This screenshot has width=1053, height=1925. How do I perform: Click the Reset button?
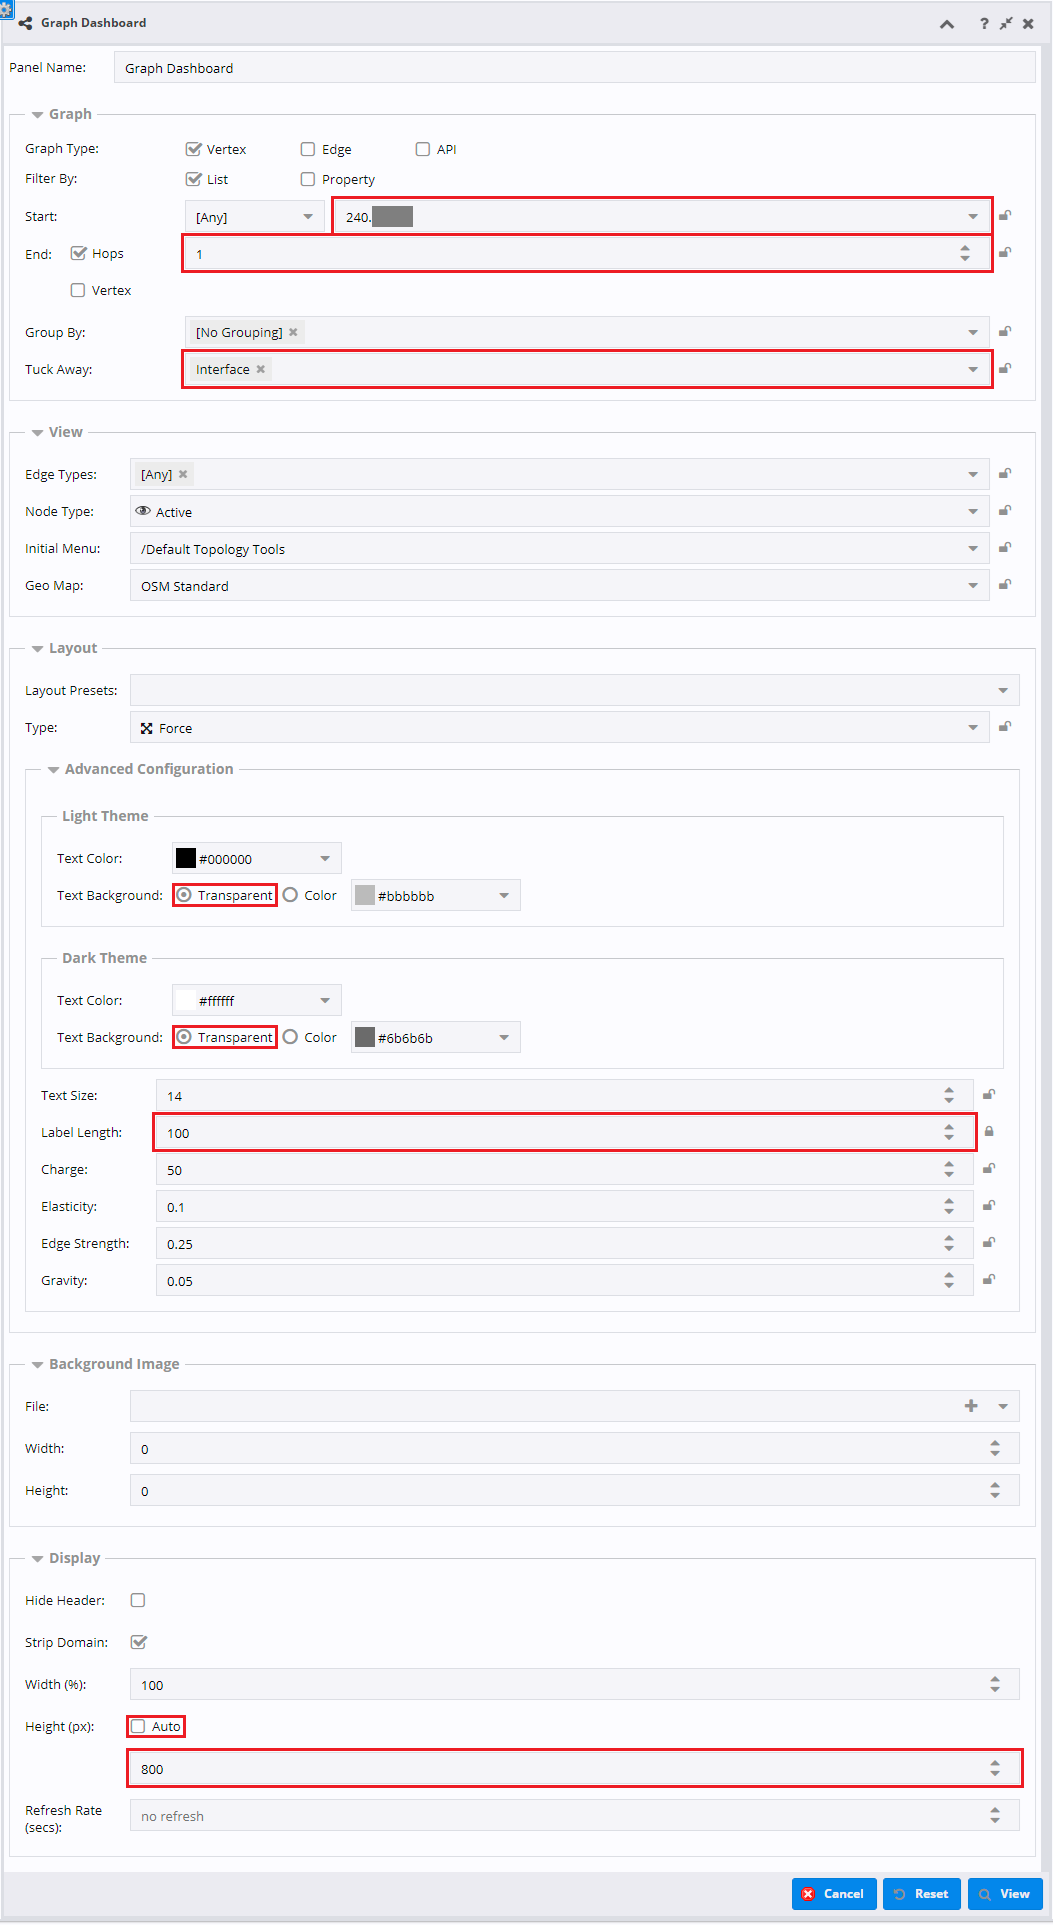pos(922,1894)
